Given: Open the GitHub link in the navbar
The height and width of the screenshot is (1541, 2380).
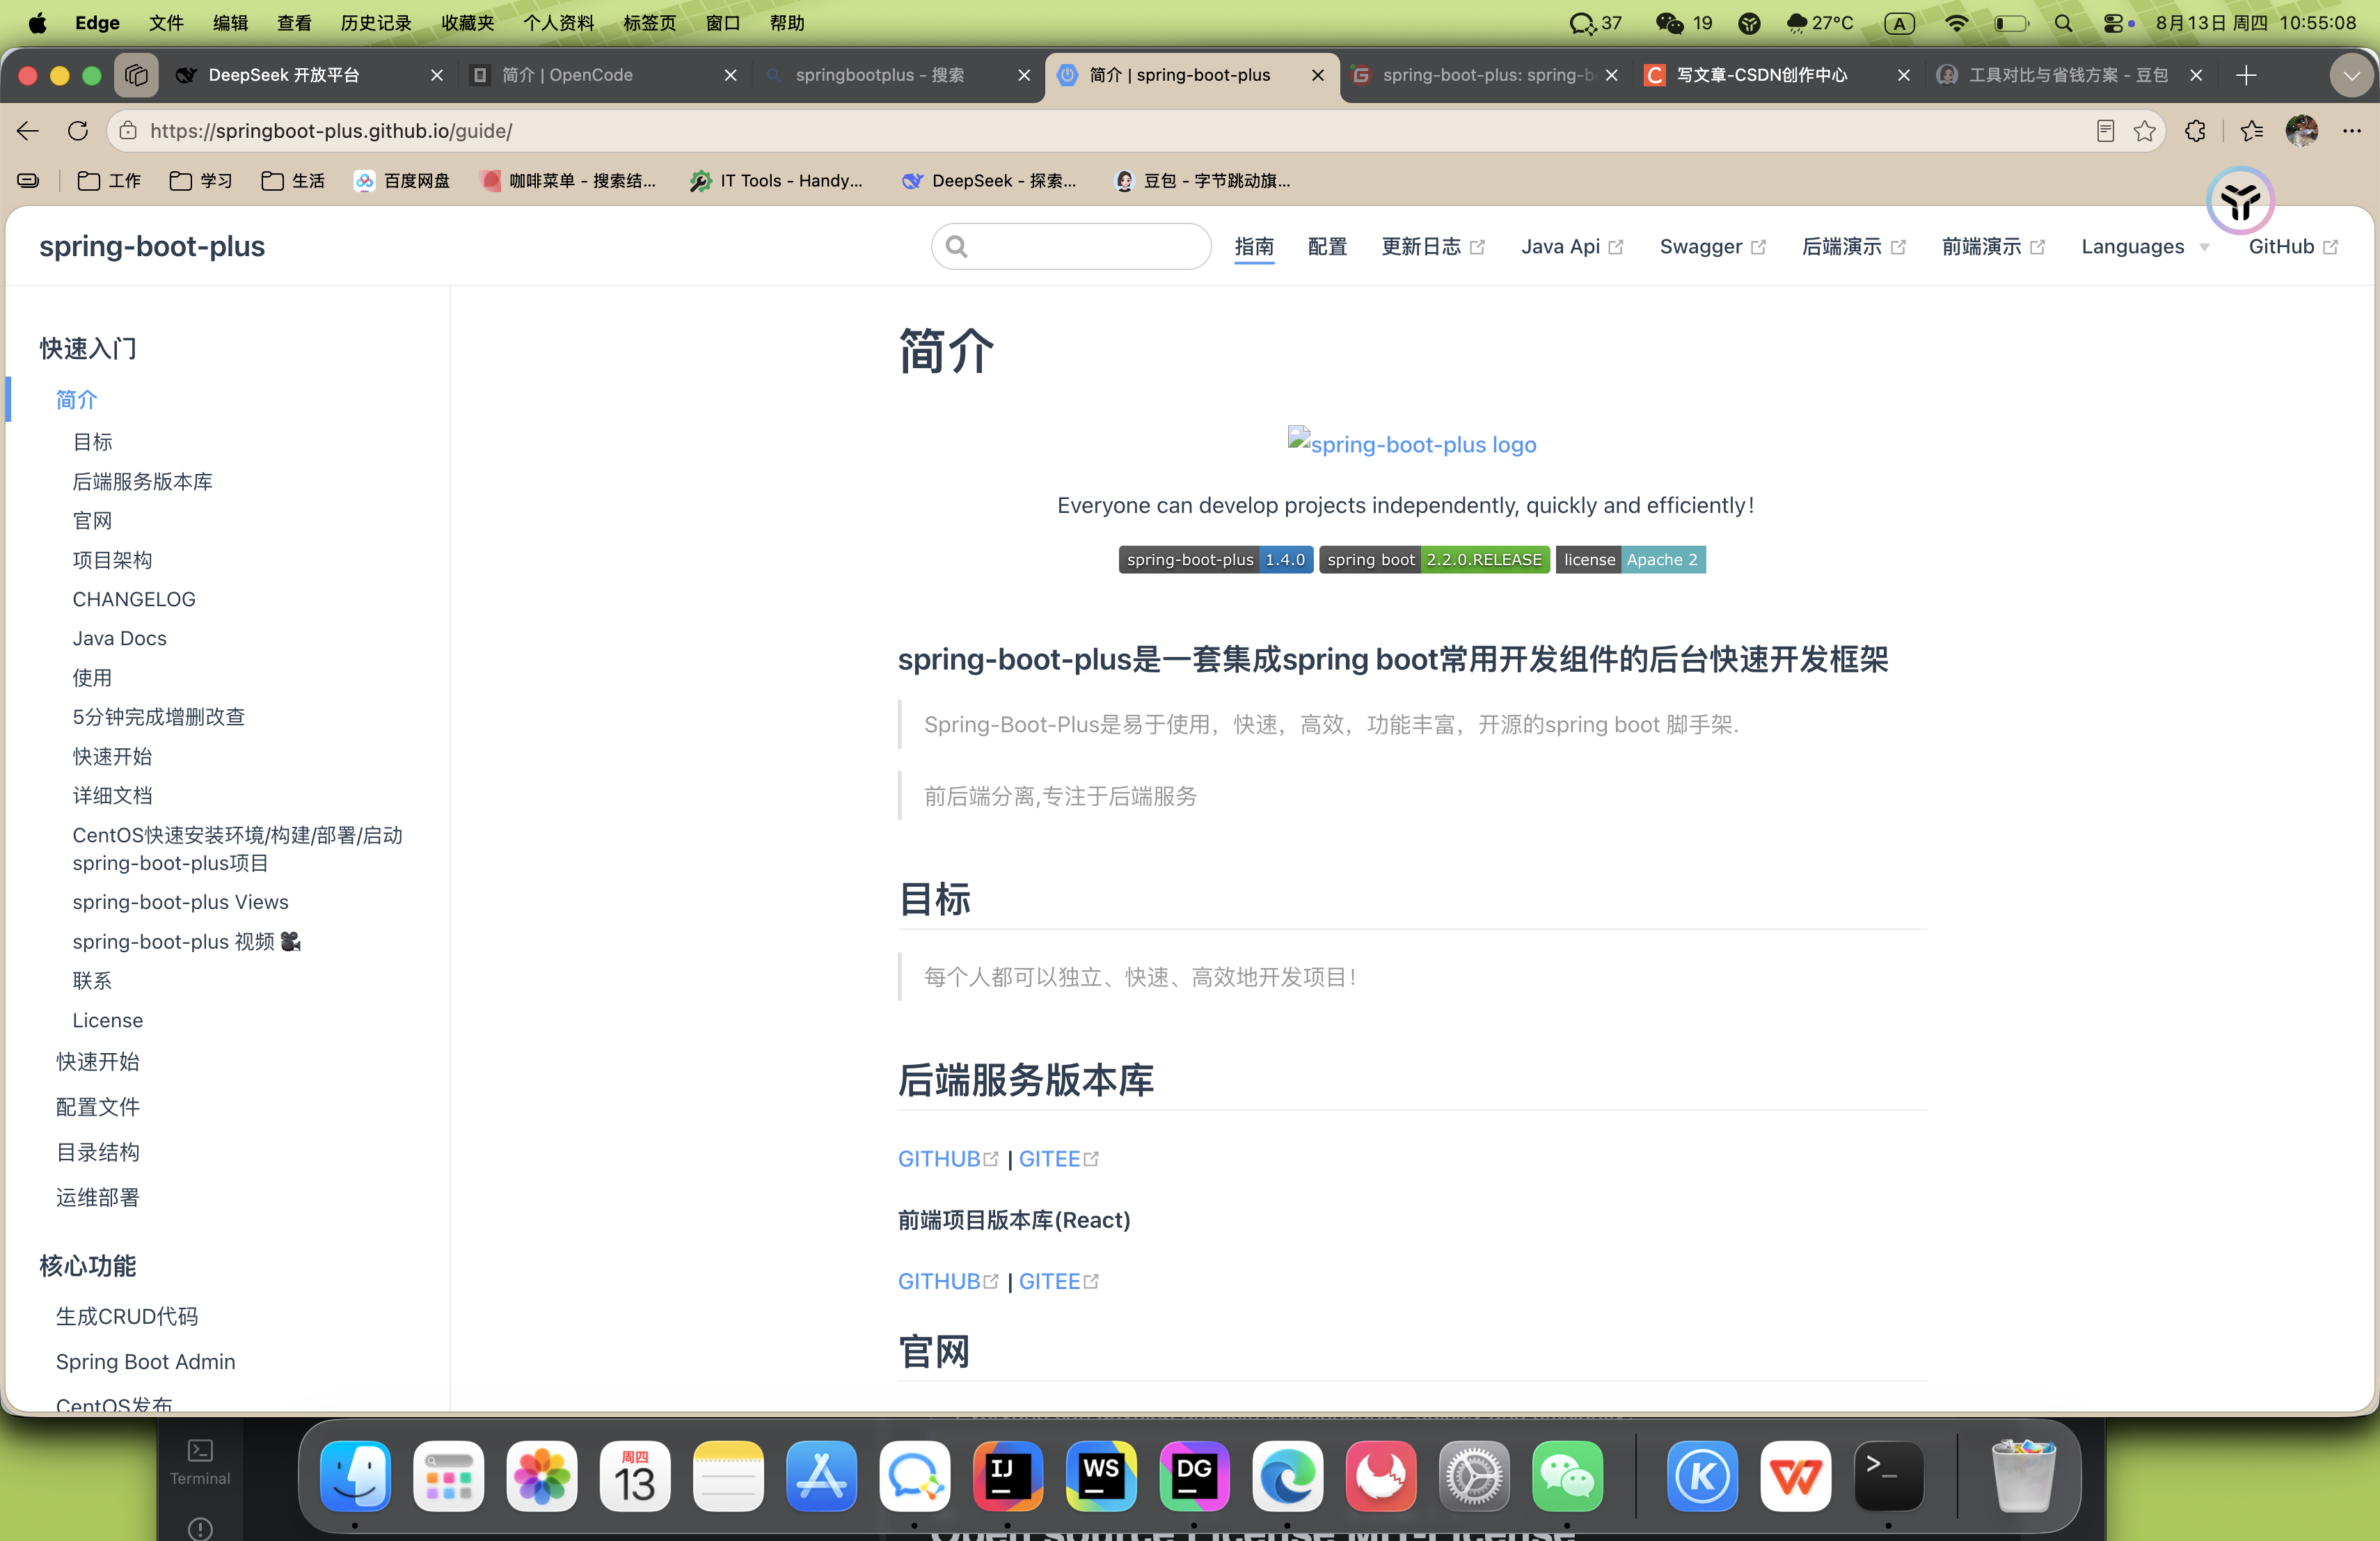Looking at the screenshot, I should click(2292, 247).
